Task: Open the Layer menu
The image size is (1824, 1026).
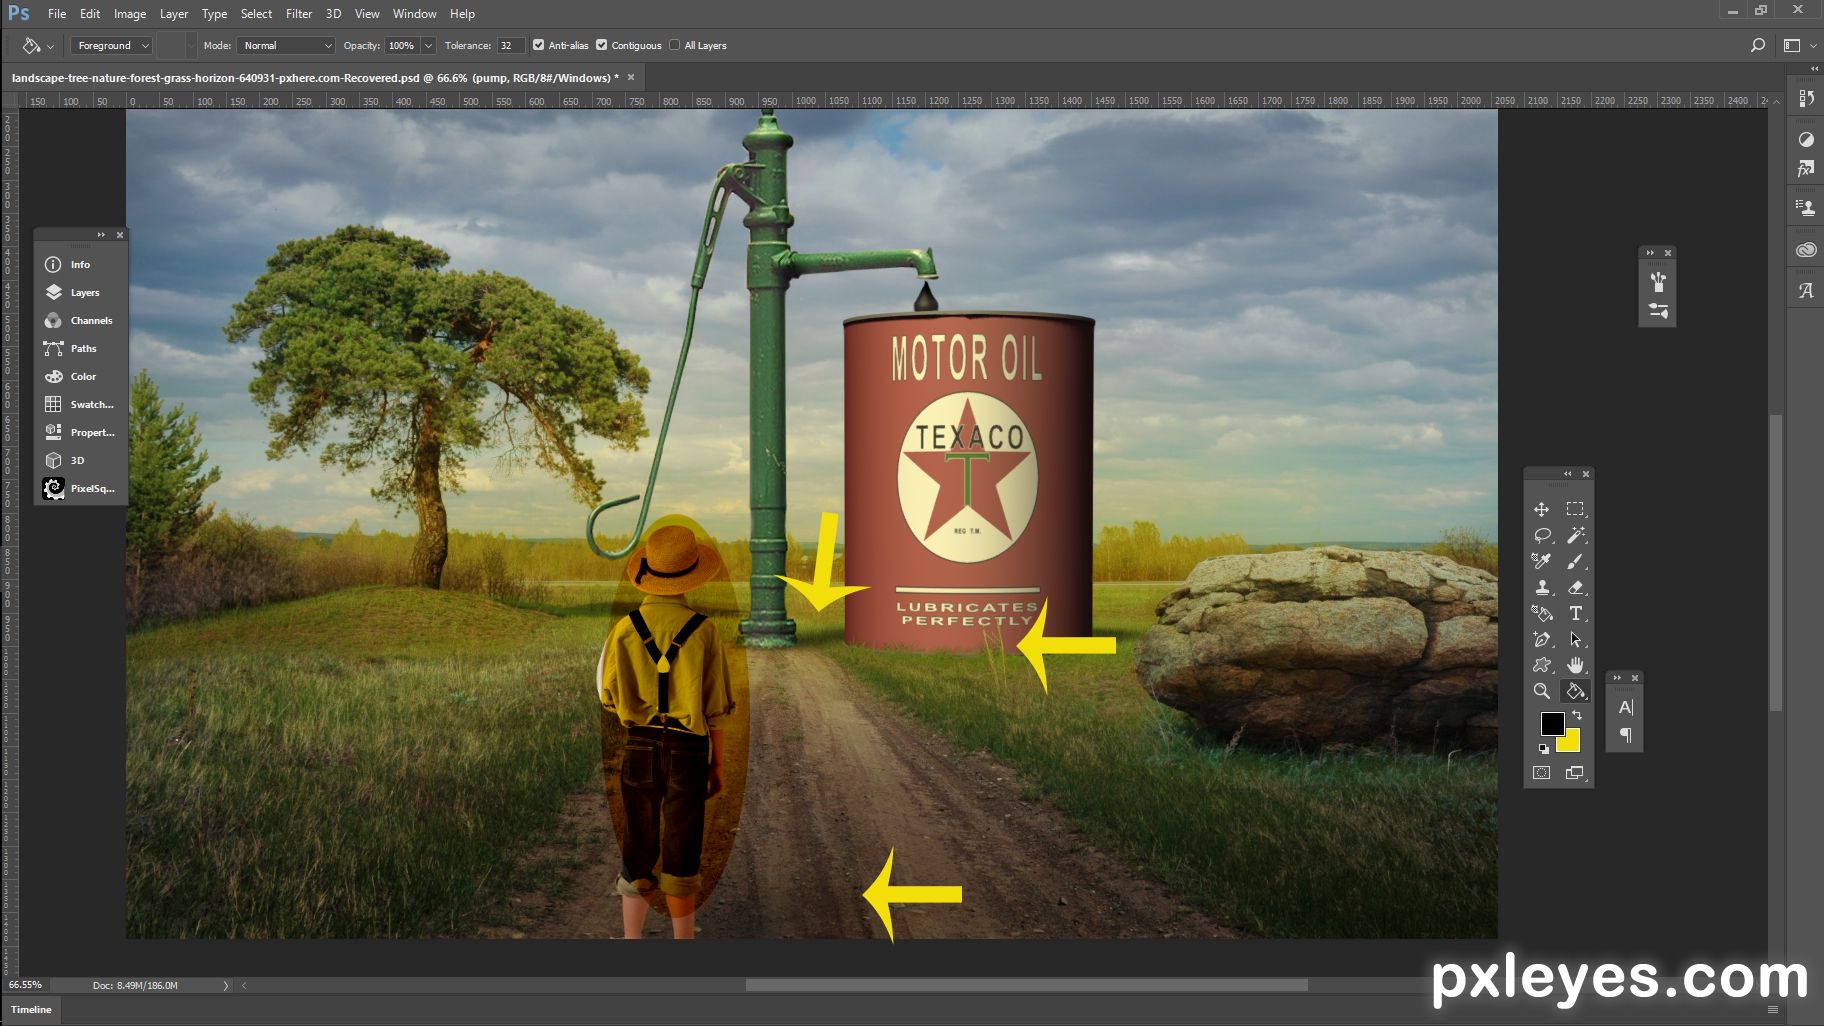Action: click(174, 14)
